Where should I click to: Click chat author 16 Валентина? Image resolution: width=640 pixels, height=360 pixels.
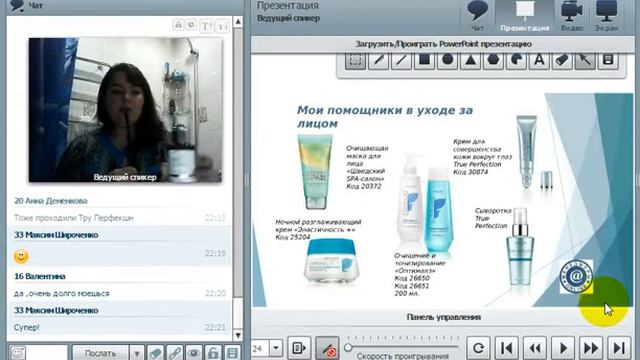click(40, 276)
